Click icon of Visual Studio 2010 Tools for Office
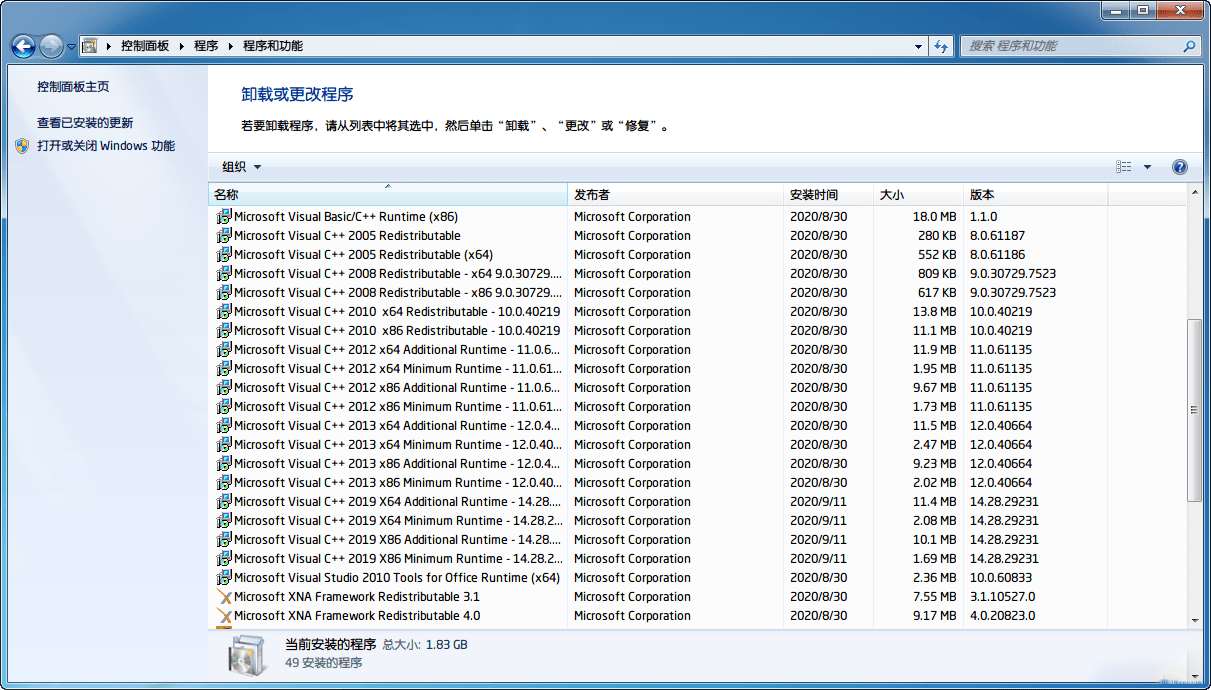This screenshot has width=1211, height=690. click(224, 577)
